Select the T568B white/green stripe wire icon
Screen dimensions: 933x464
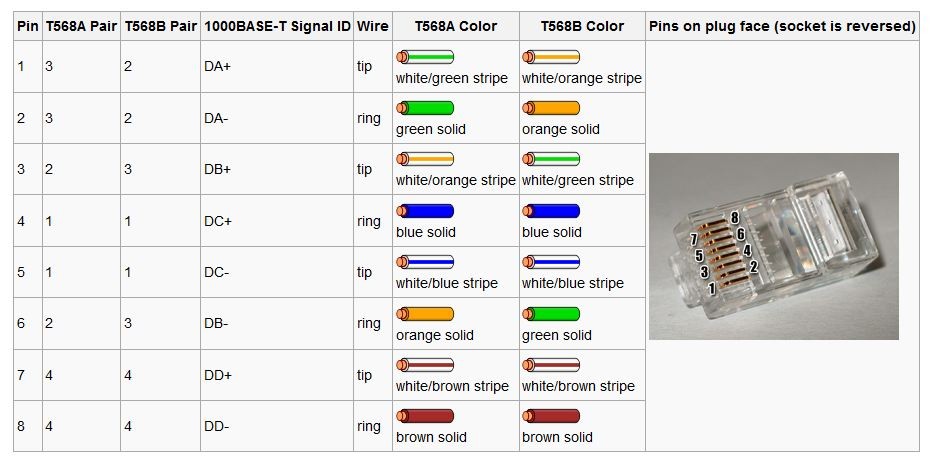pos(551,159)
